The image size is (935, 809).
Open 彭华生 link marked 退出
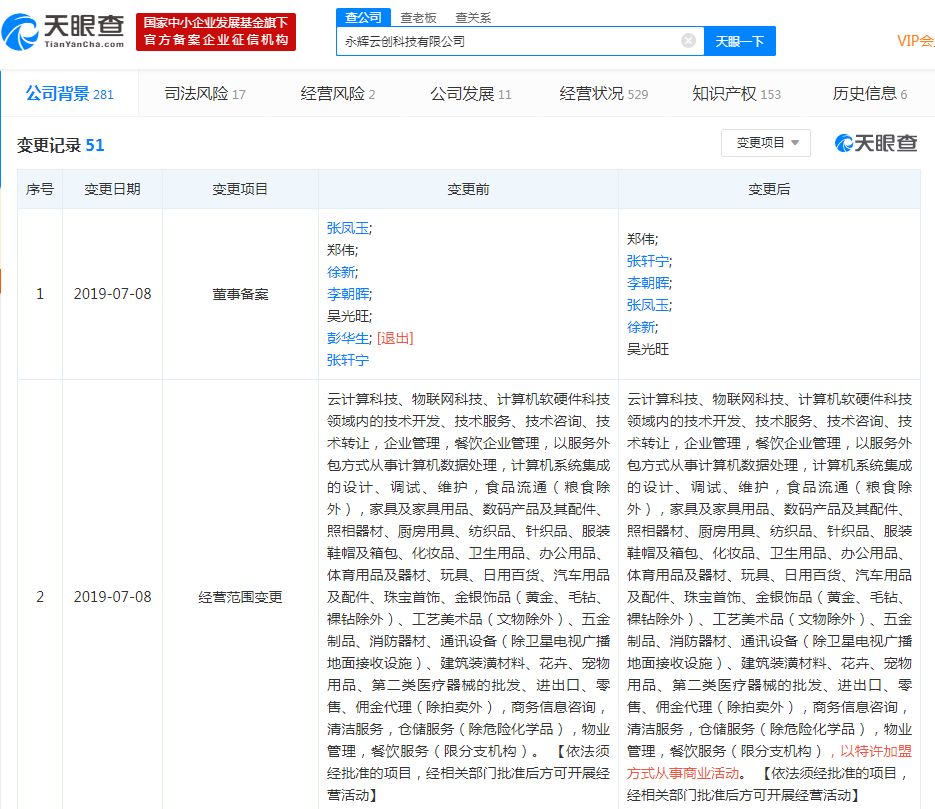coord(348,339)
